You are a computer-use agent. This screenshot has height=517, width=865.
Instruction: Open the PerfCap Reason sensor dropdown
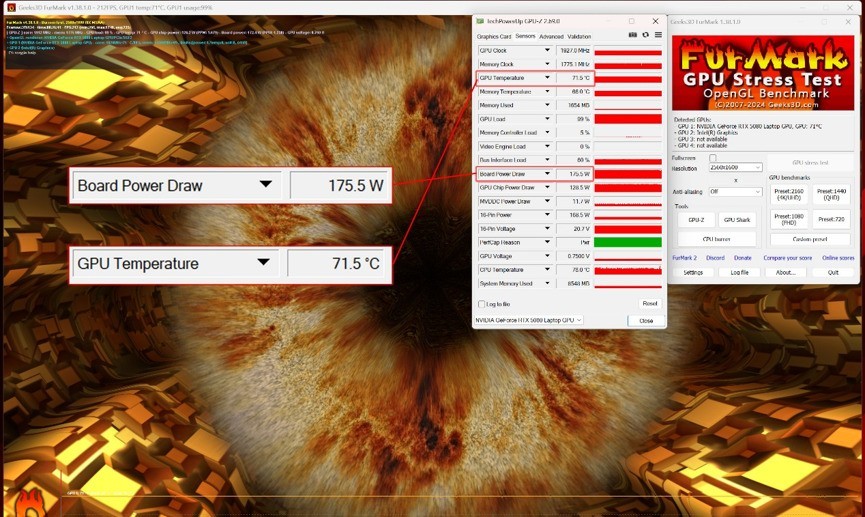point(547,242)
